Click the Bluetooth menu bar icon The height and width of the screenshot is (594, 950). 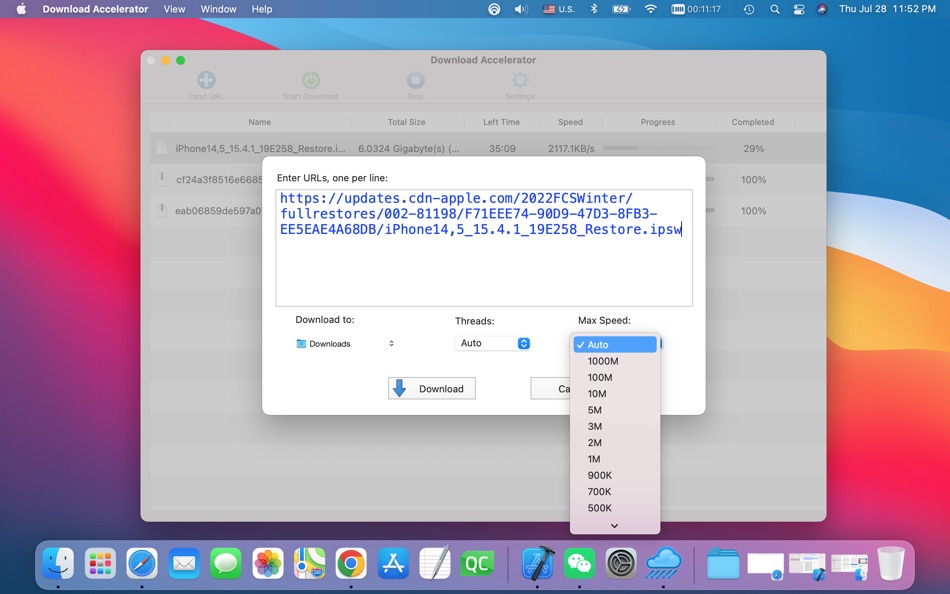pos(594,9)
